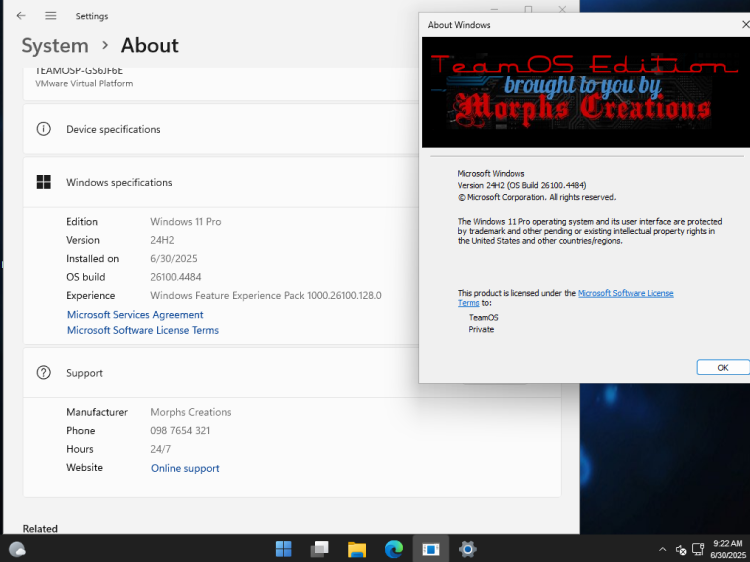The image size is (750, 562).
Task: Close the About Windows dialog
Action: pyautogui.click(x=745, y=24)
